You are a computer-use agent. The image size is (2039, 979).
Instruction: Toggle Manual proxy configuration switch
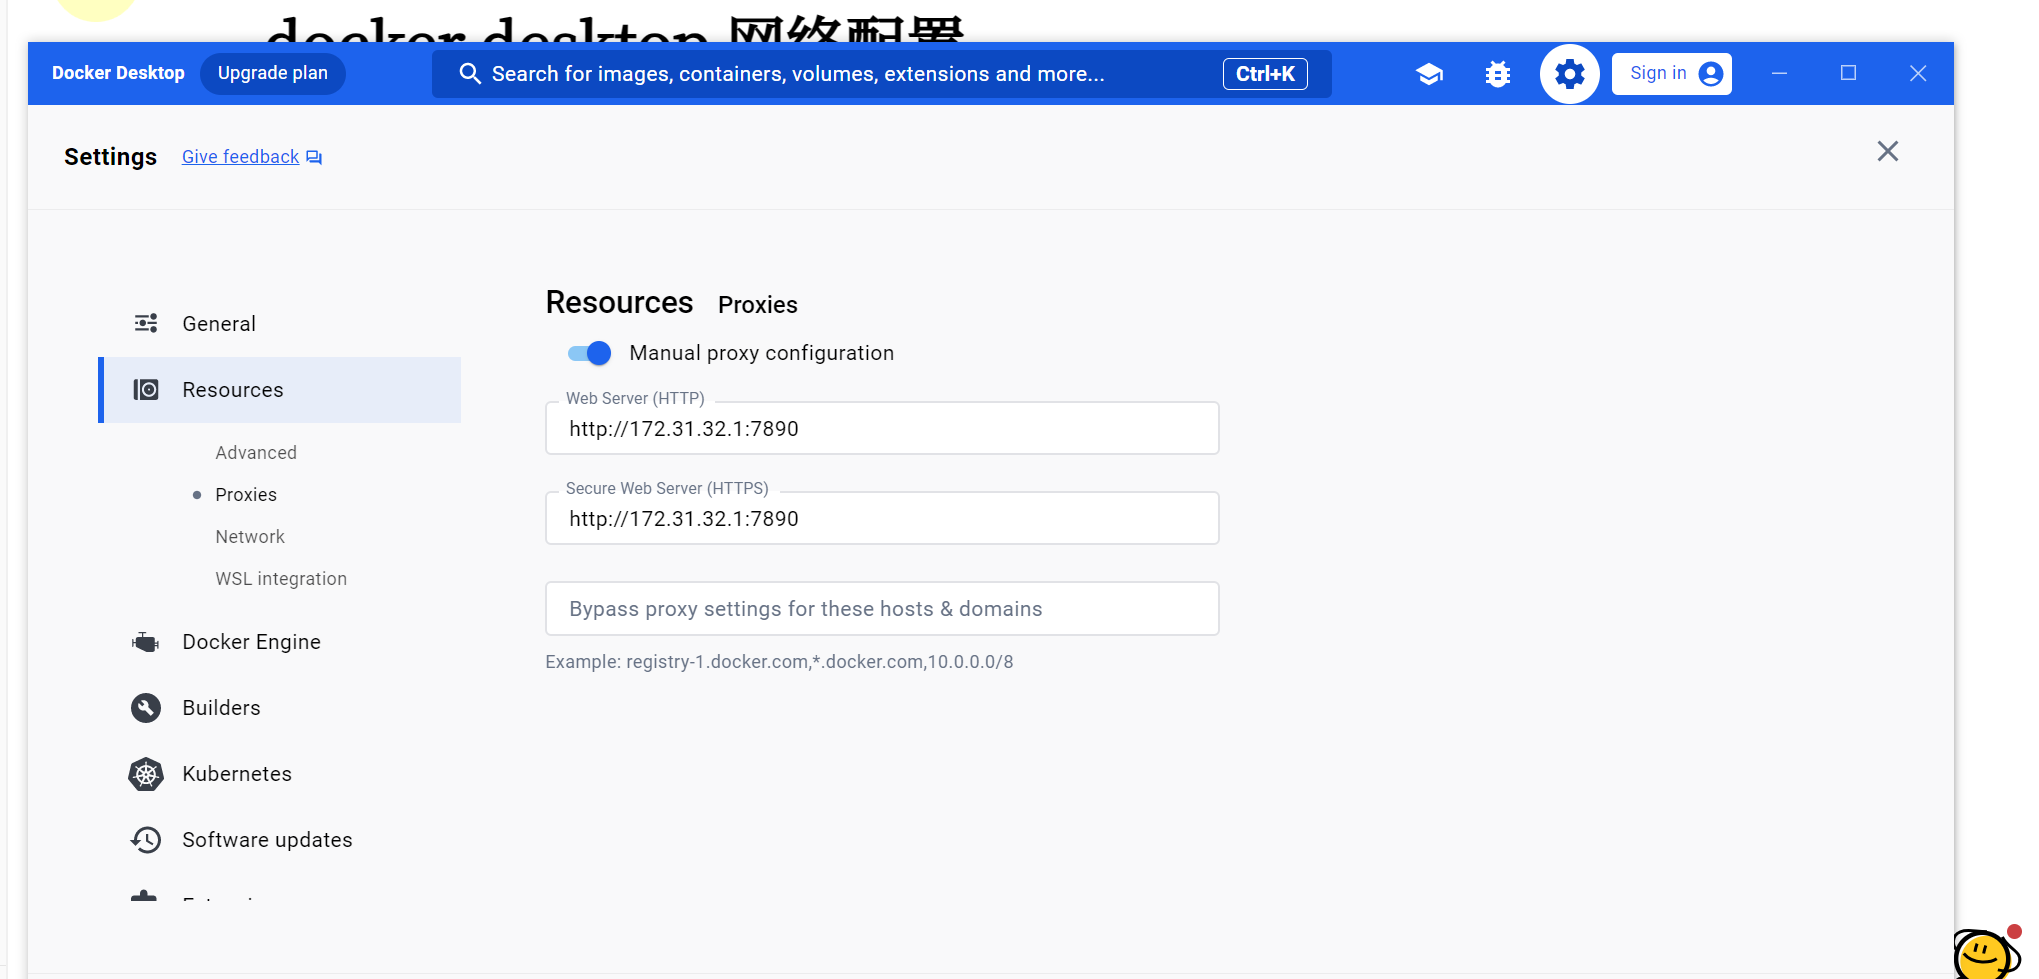coord(589,353)
